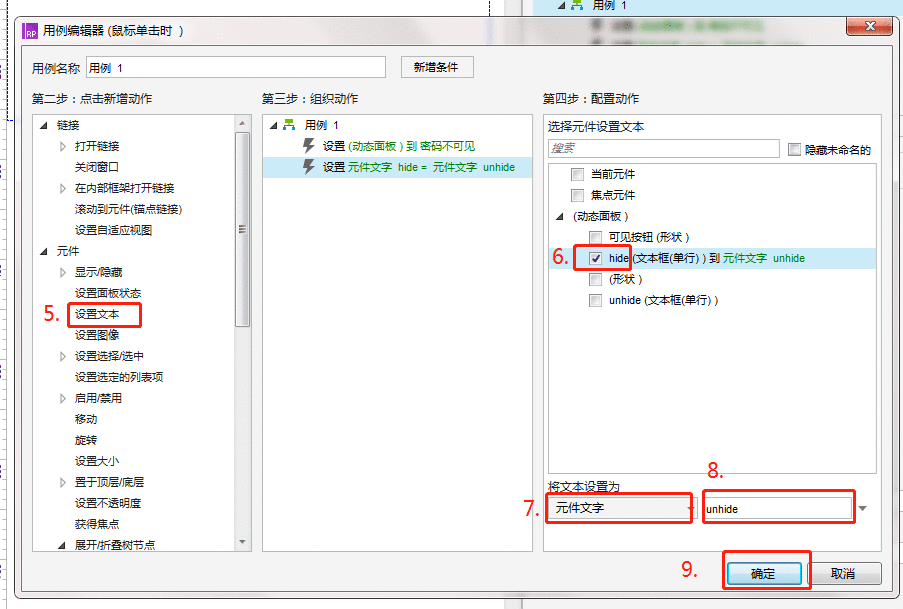The height and width of the screenshot is (609, 903).
Task: Expand the 在内部框架打开链接 node
Action: (x=63, y=188)
